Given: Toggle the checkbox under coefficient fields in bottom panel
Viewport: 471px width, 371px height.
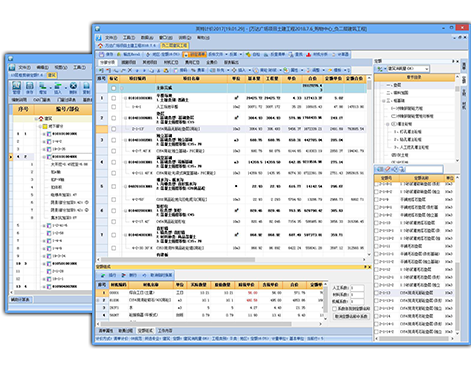Looking at the screenshot, I should pyautogui.click(x=334, y=309).
